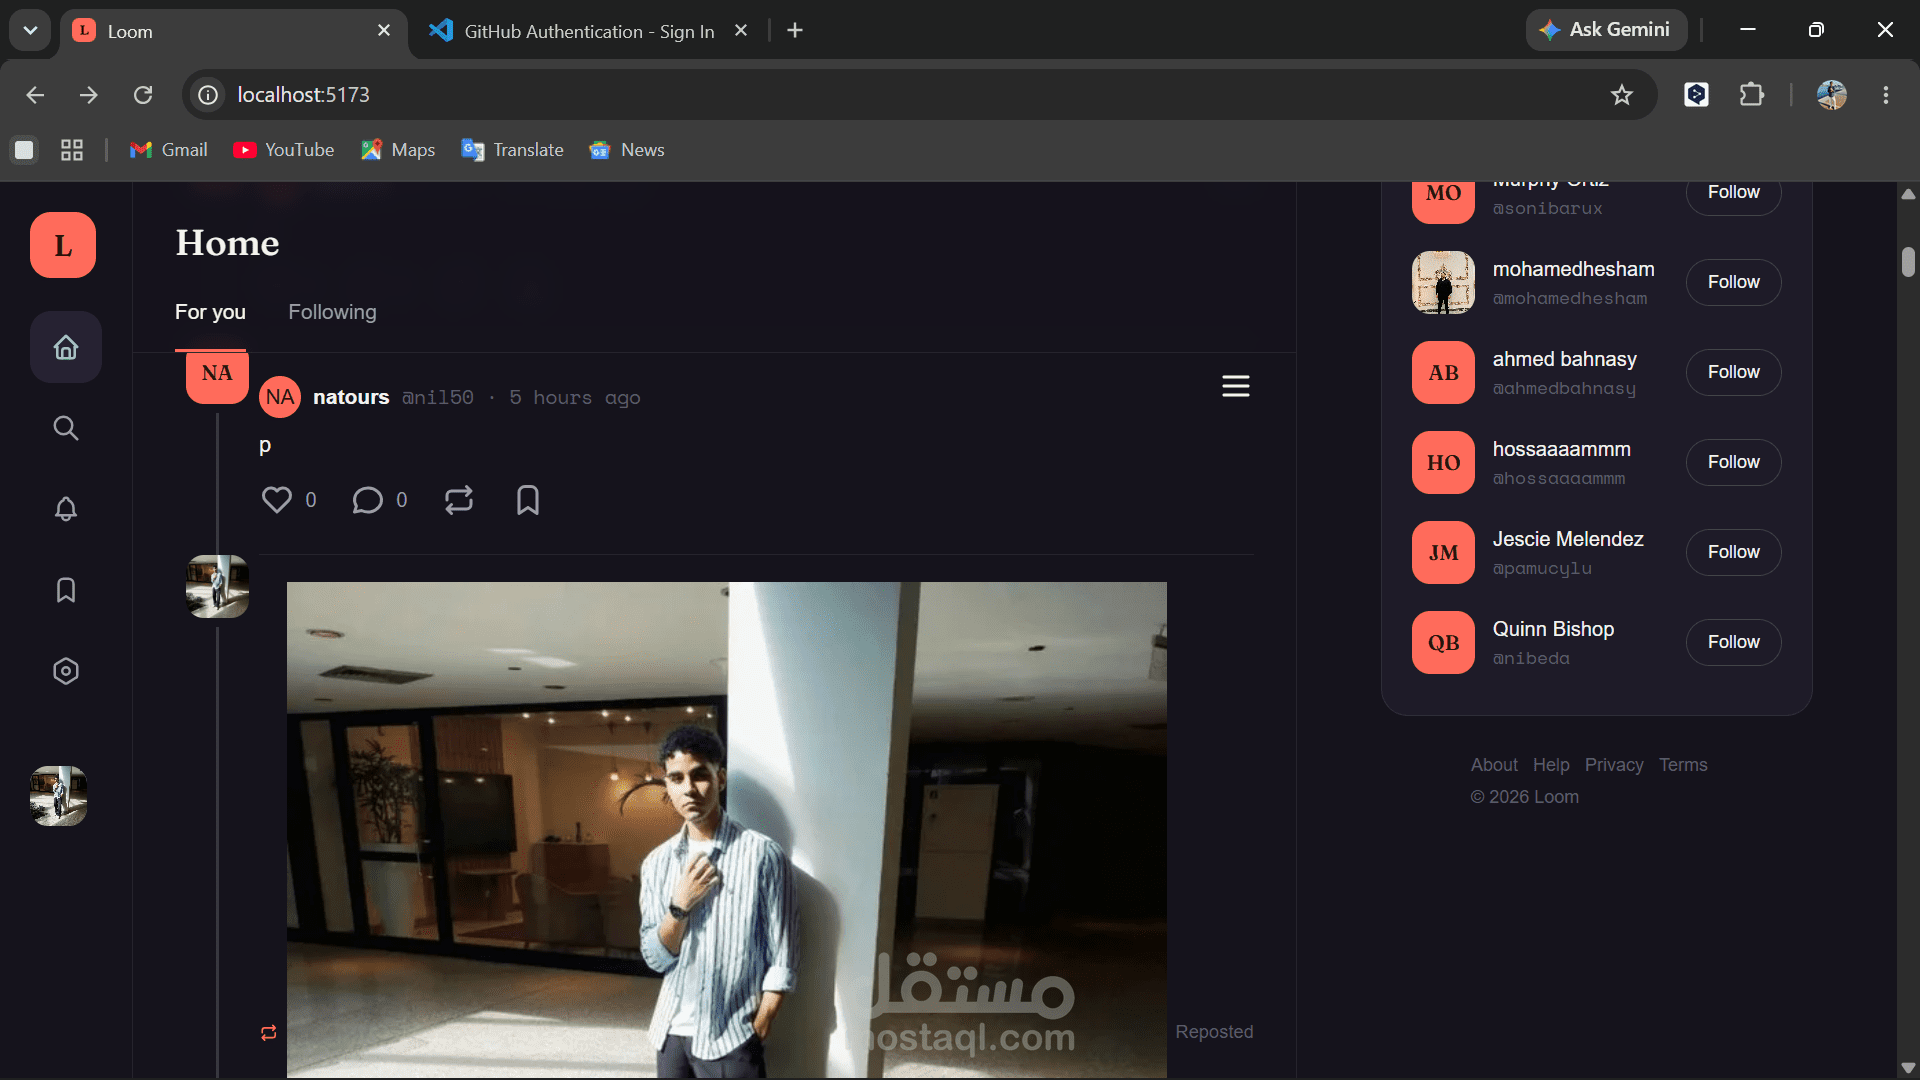Open the Privacy footer link

pyautogui.click(x=1614, y=765)
